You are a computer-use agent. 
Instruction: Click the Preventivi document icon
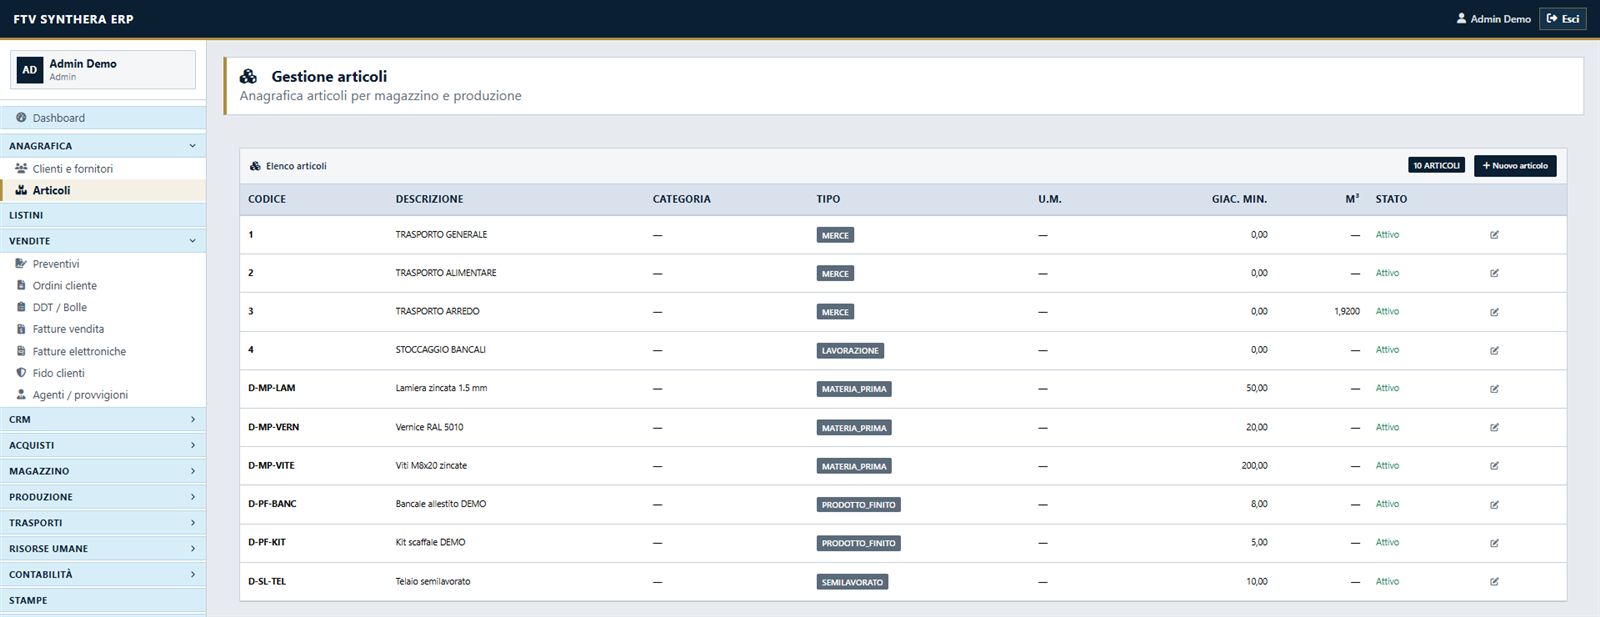coord(21,264)
